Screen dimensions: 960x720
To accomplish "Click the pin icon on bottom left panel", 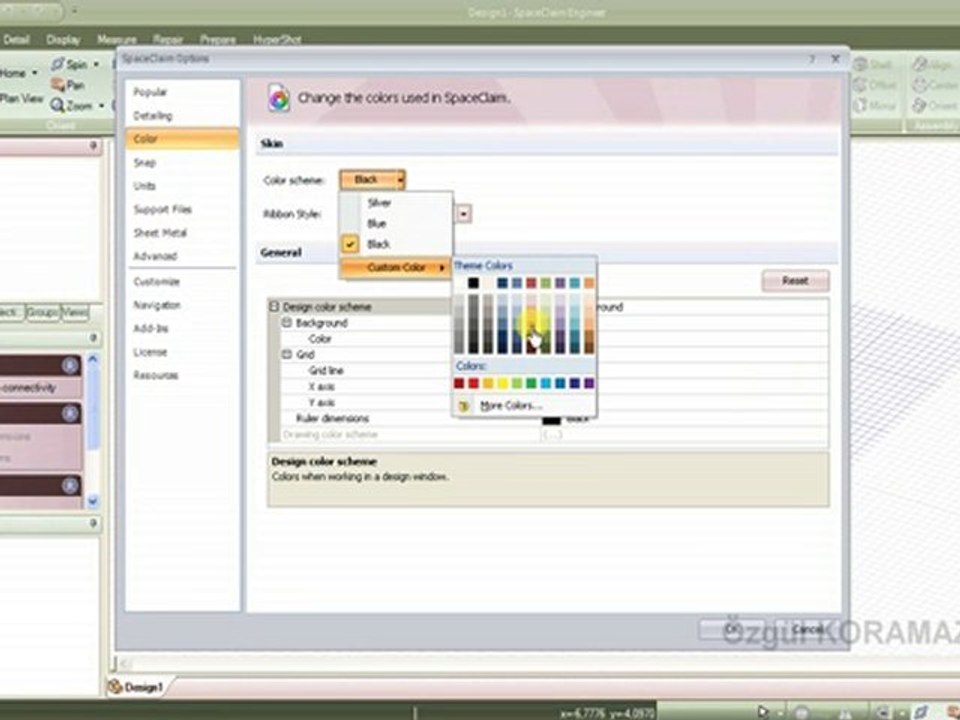I will pos(93,523).
